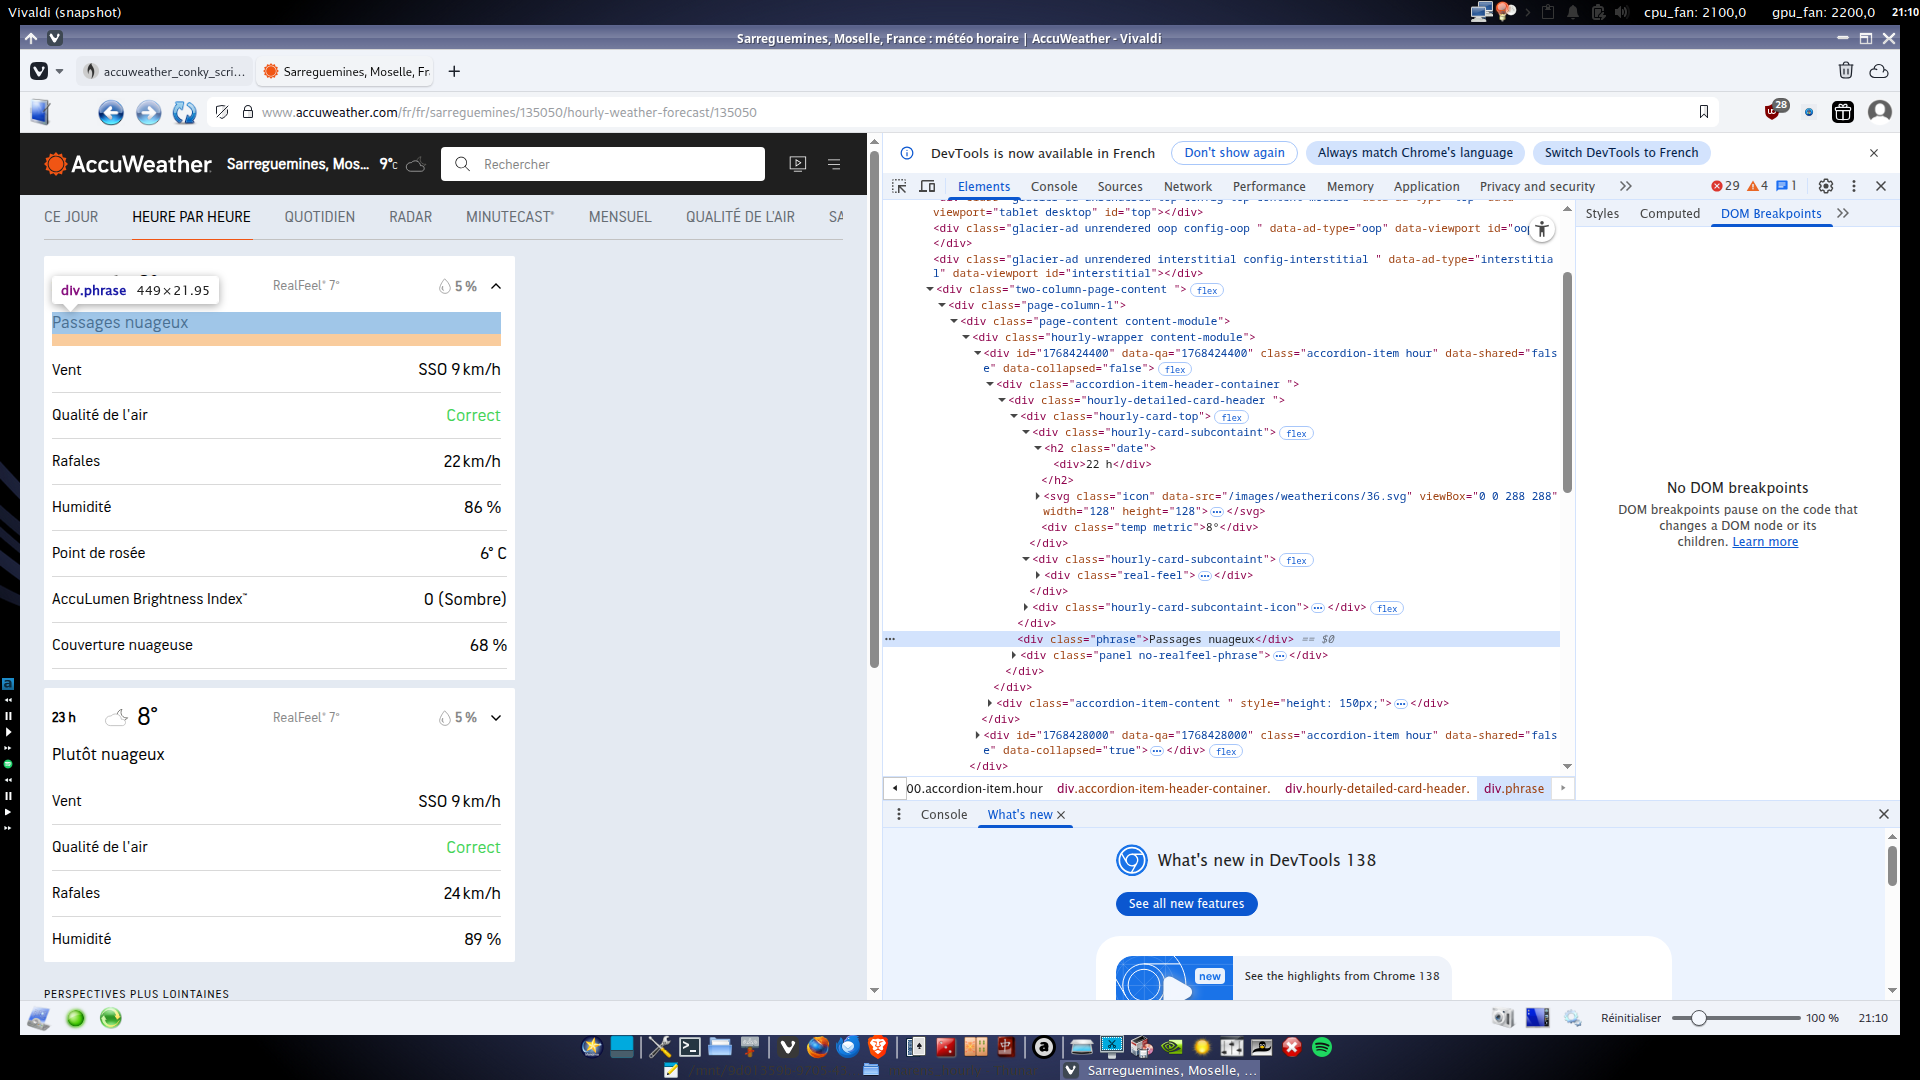The image size is (1920, 1080).
Task: Click the DevTools inspect element picker icon
Action: point(899,186)
